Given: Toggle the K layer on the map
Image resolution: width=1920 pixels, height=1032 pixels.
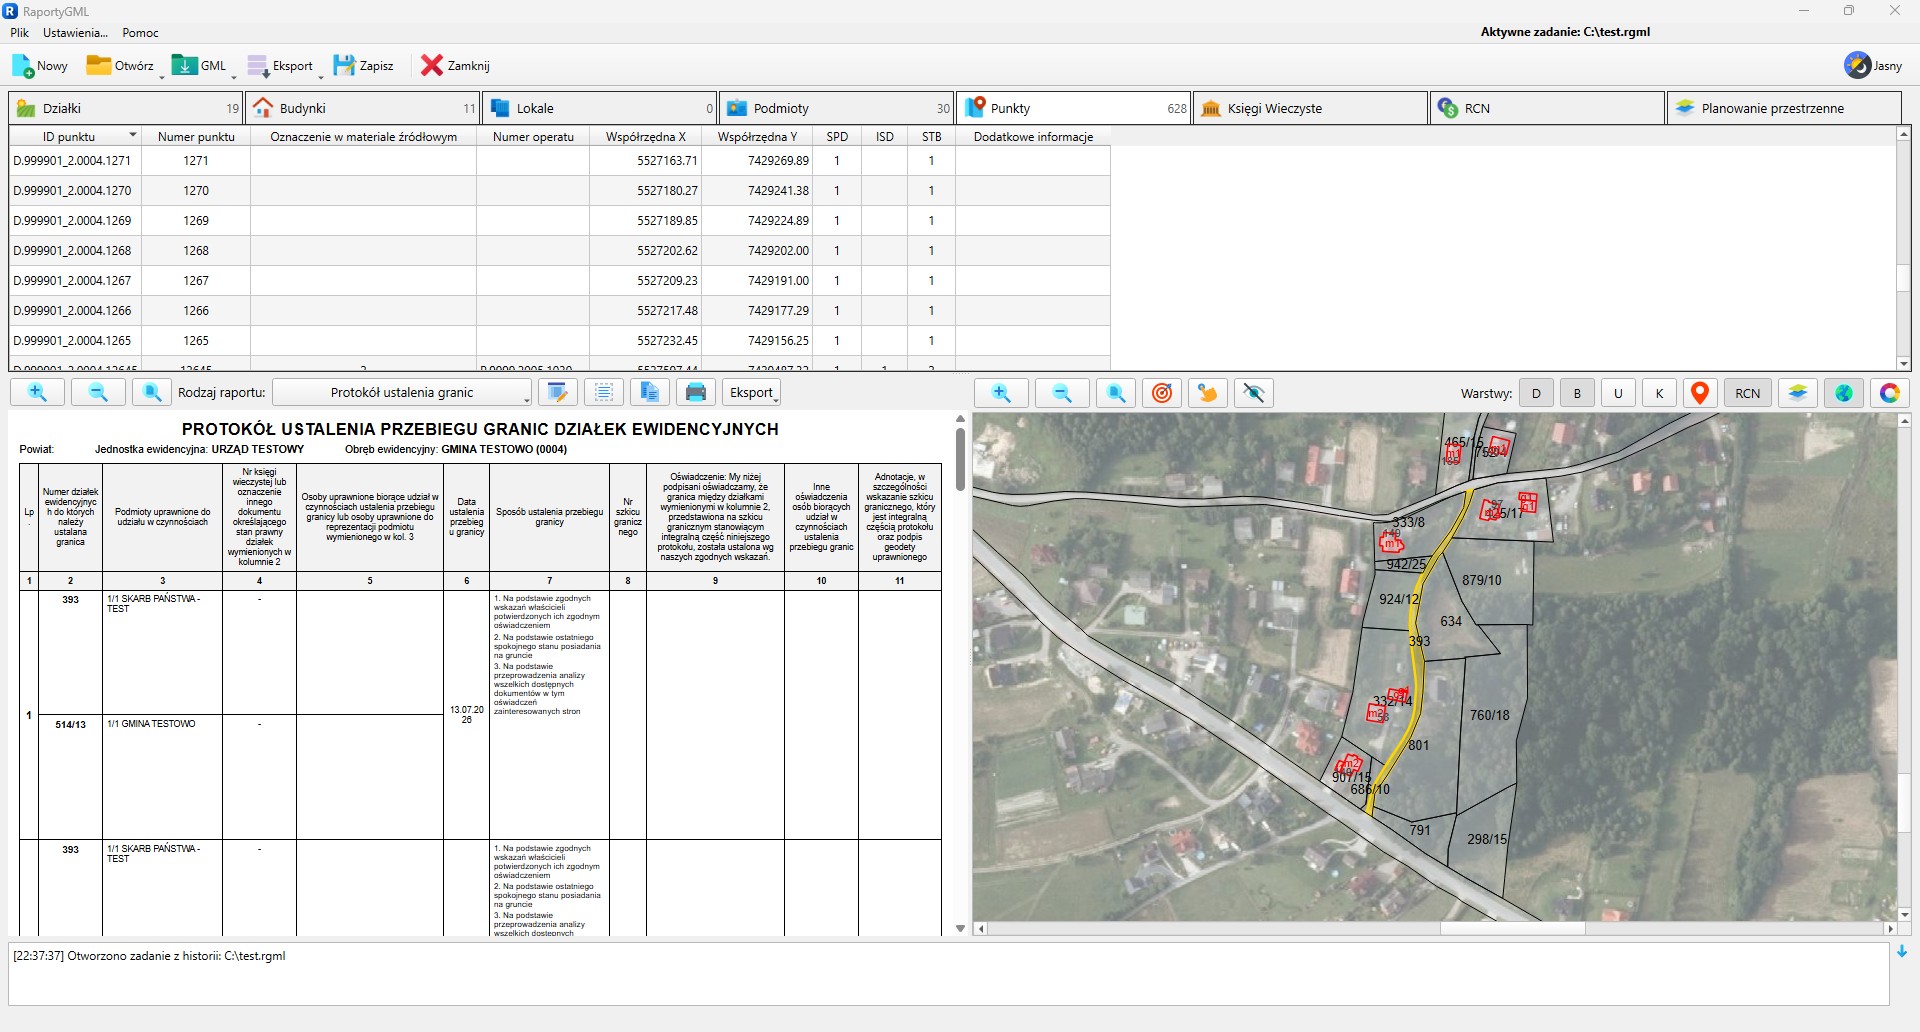Looking at the screenshot, I should coord(1659,393).
